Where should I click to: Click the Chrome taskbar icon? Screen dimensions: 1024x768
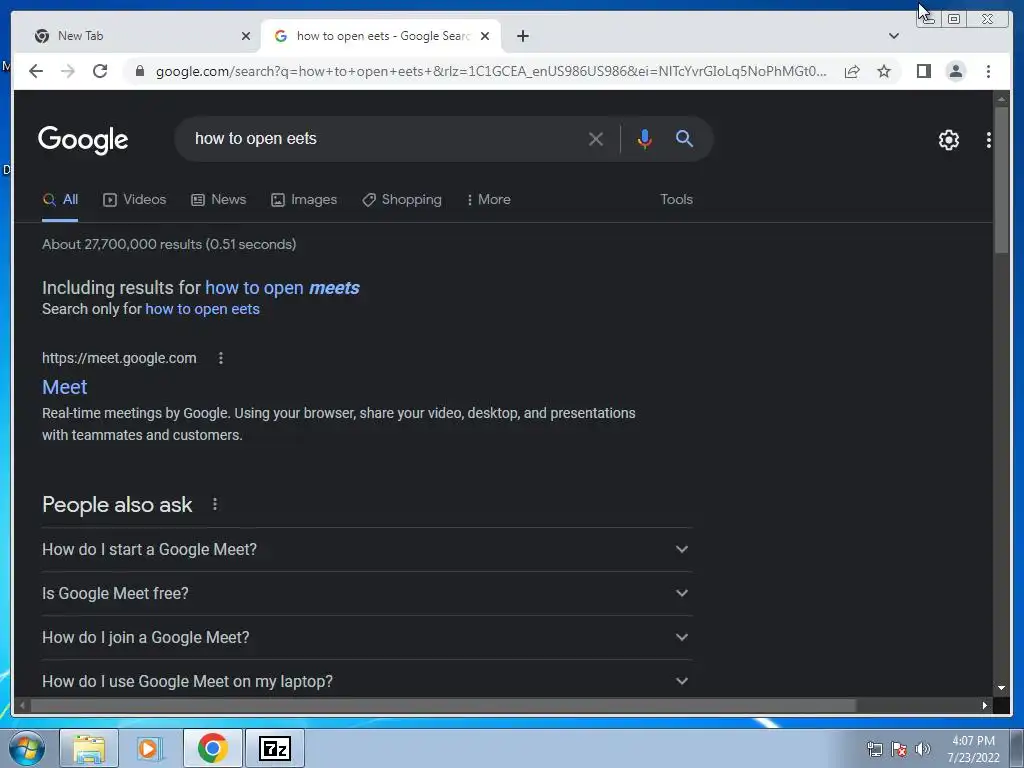(x=212, y=748)
